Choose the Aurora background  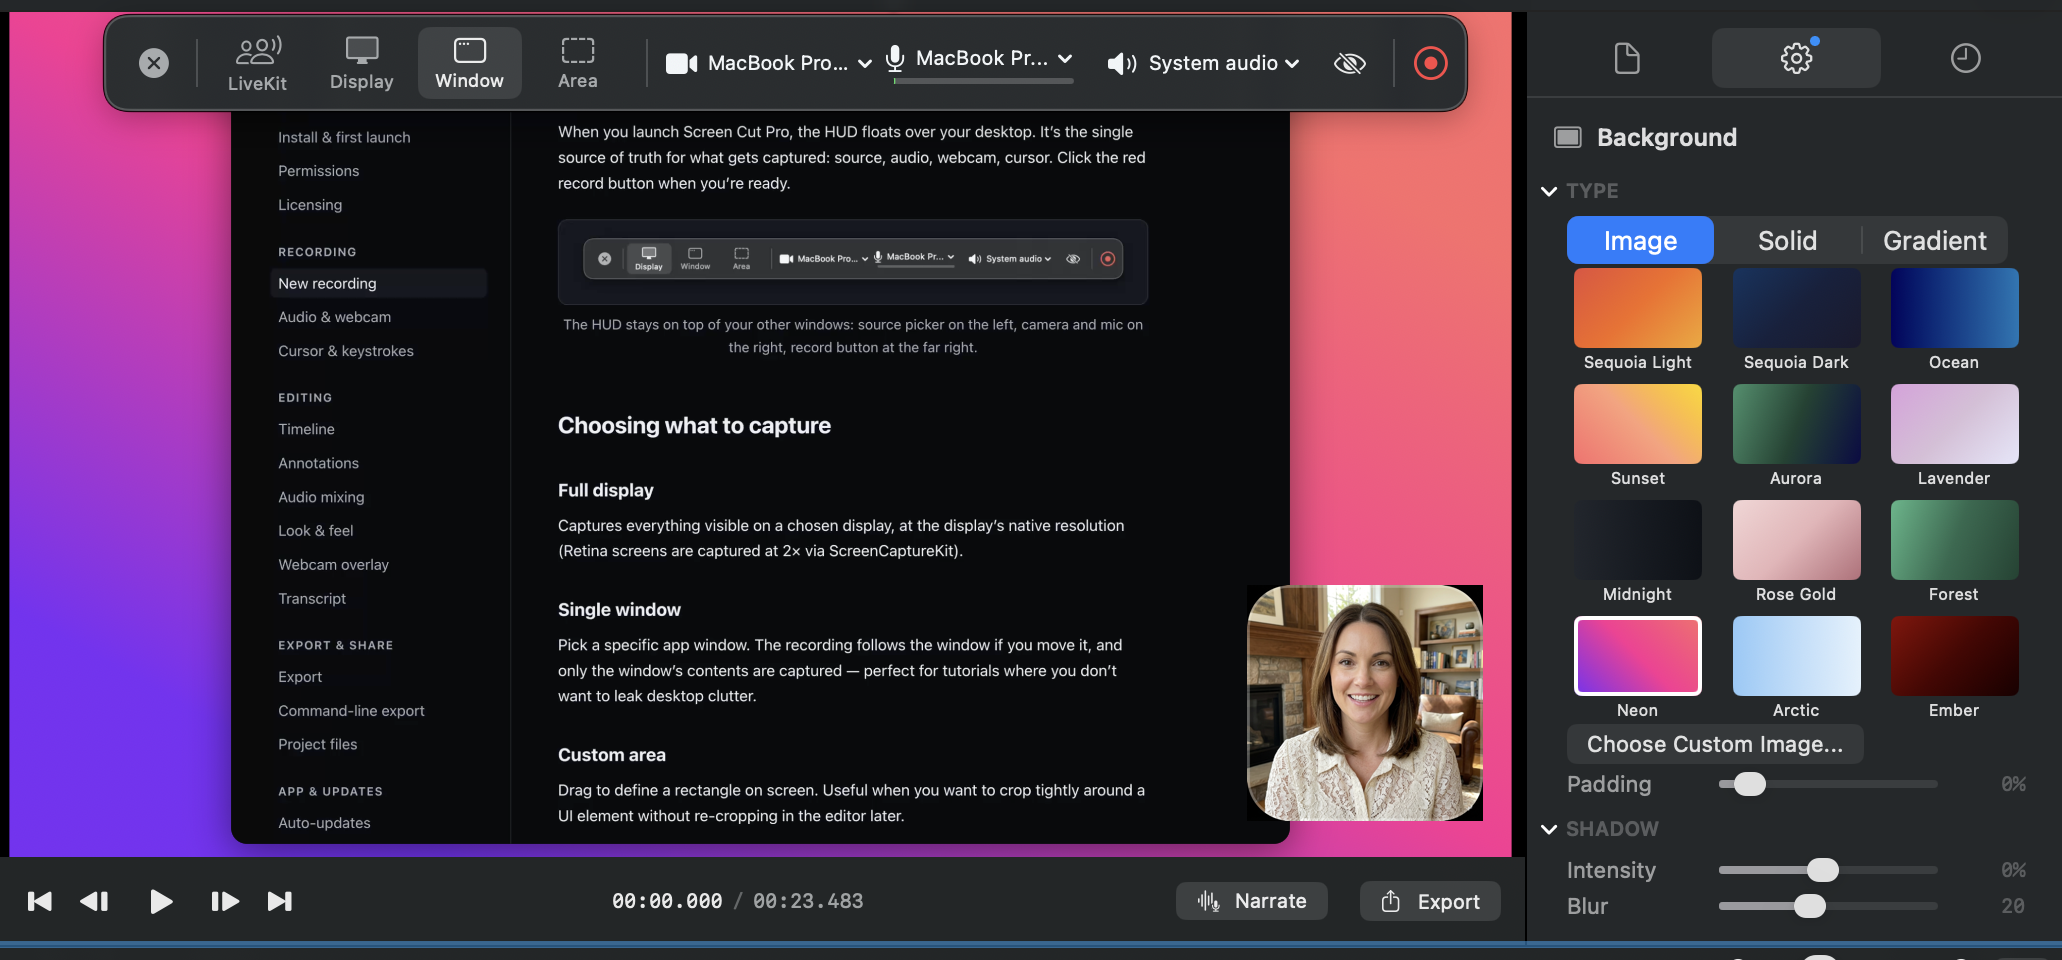pos(1796,424)
